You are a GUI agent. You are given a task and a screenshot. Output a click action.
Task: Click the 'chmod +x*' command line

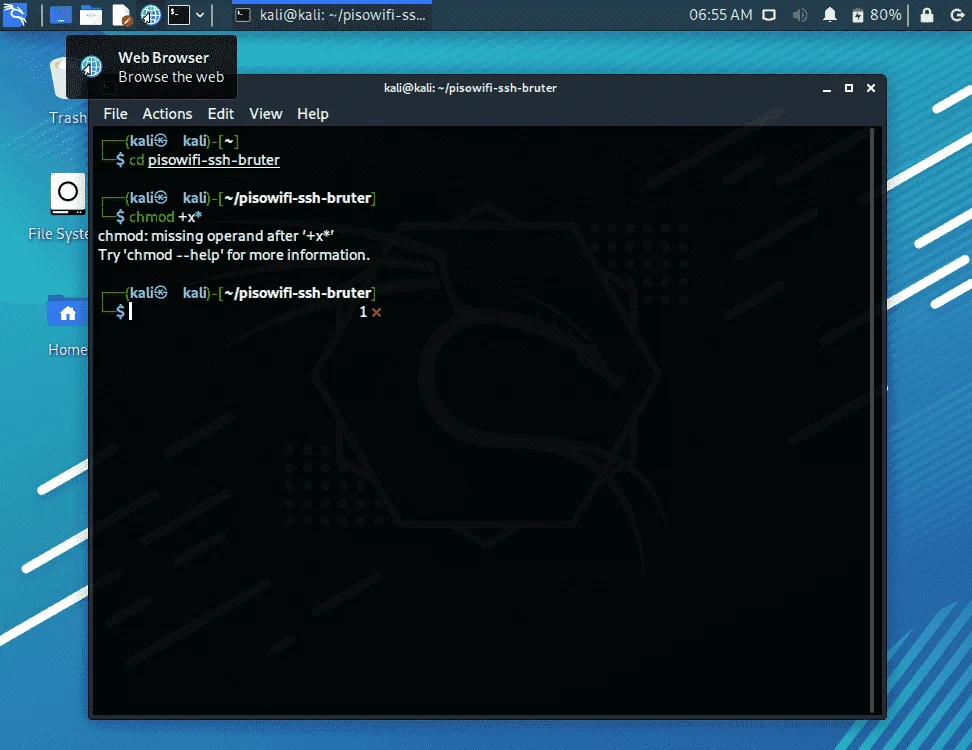[x=166, y=217]
